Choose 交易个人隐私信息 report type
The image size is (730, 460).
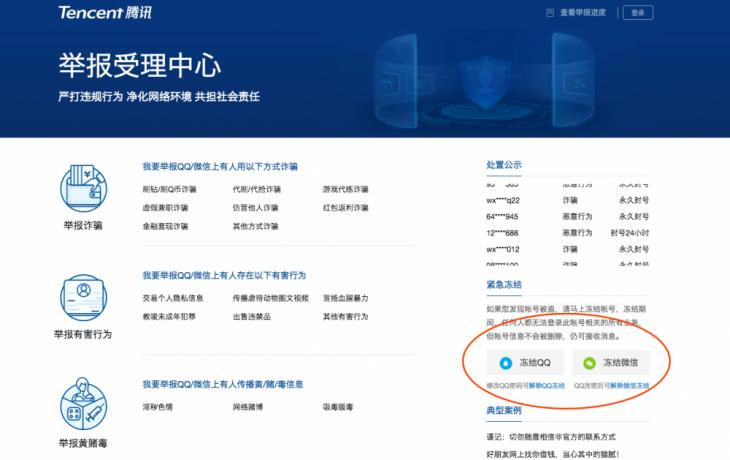point(173,298)
